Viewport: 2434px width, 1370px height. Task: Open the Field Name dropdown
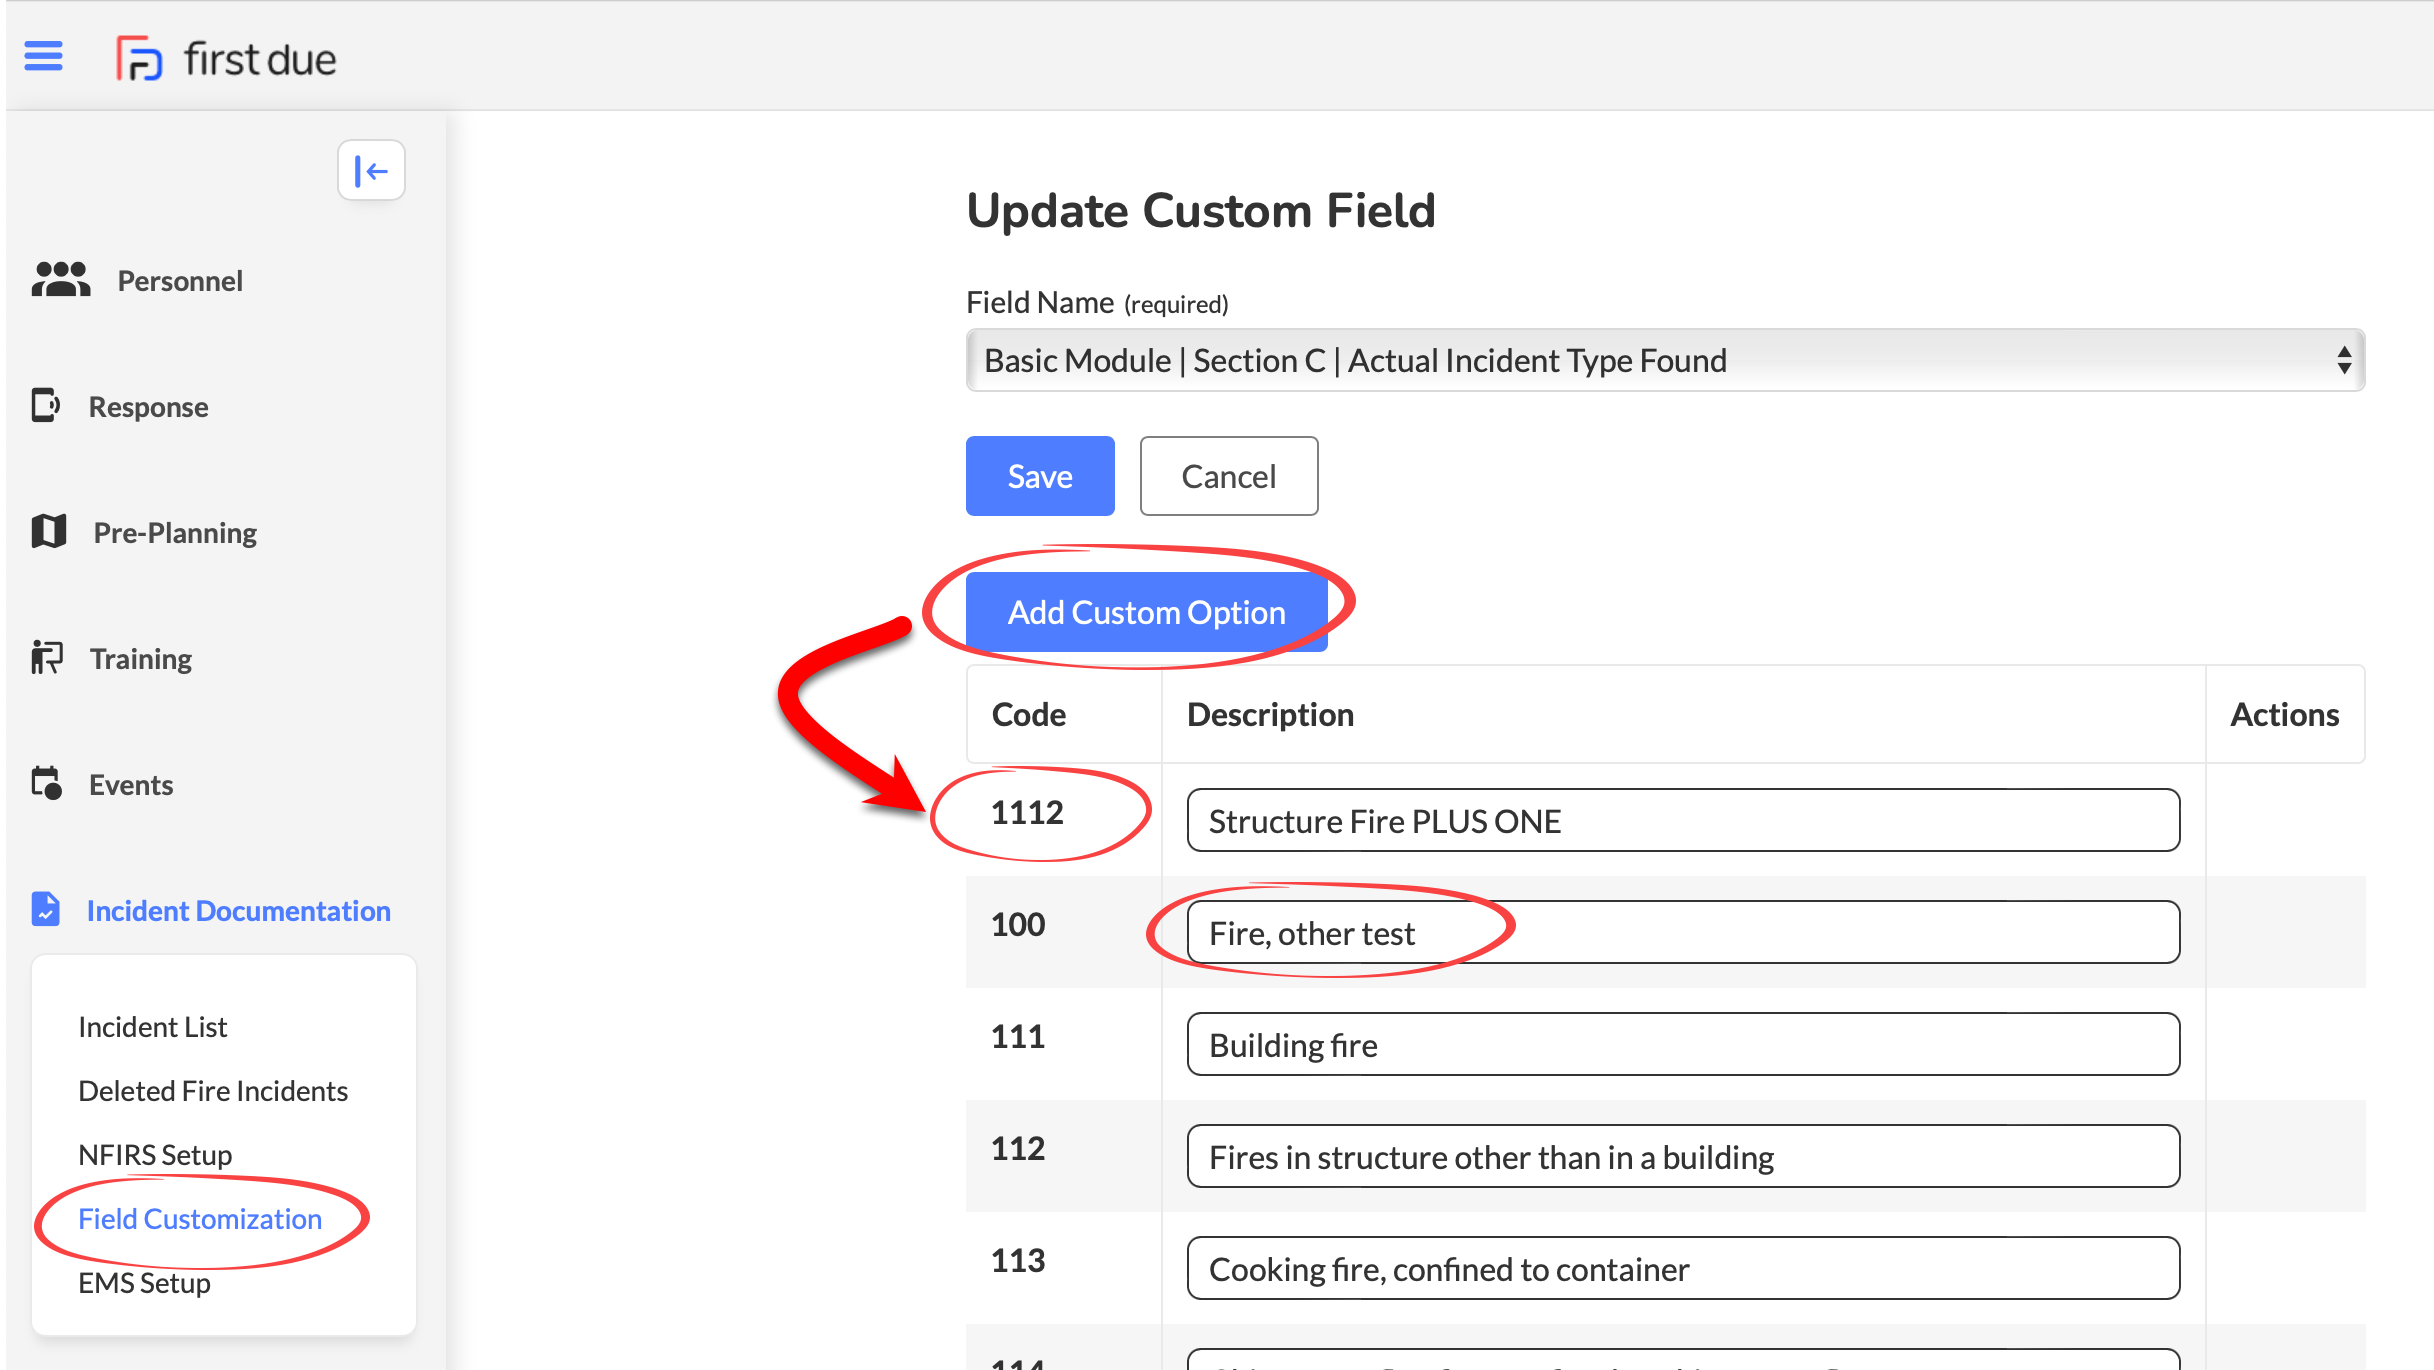pos(1665,360)
